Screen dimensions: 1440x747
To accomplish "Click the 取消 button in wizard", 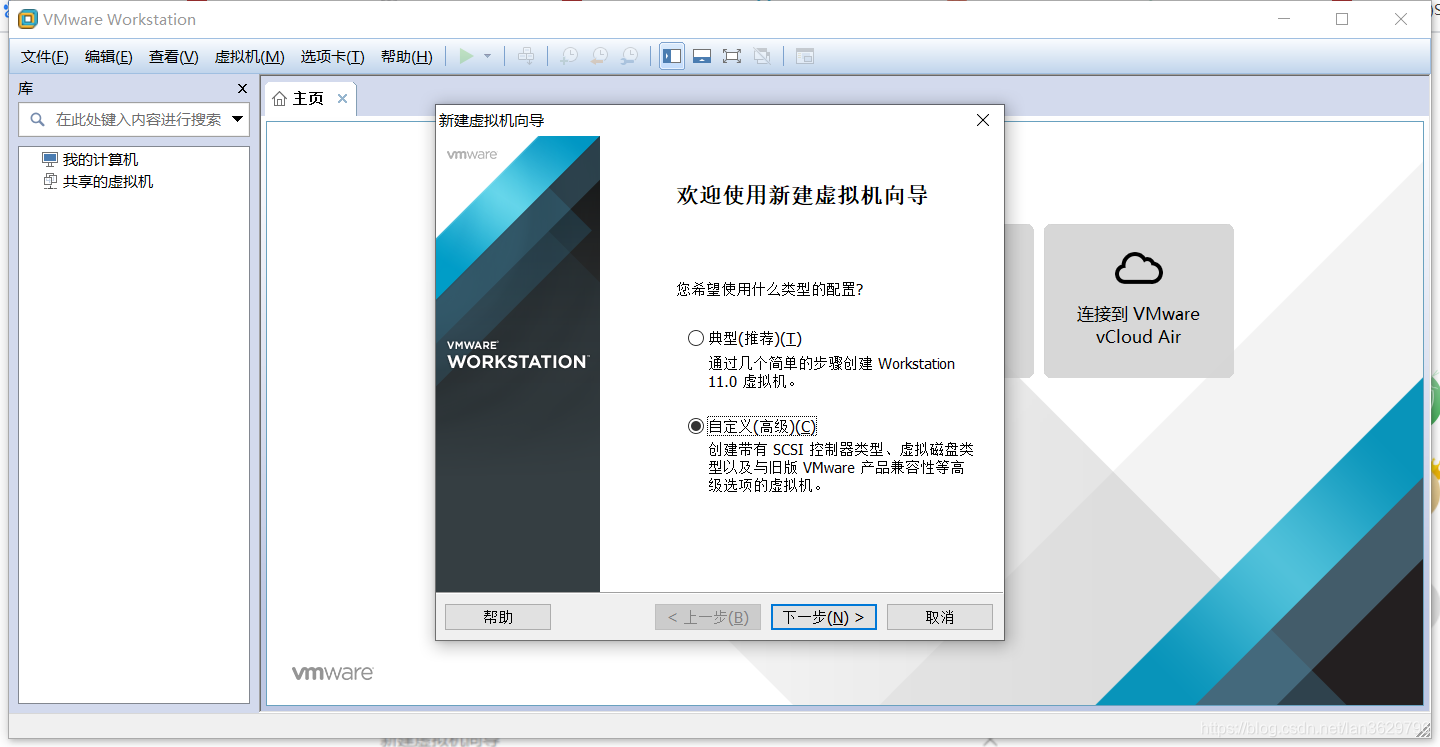I will [x=940, y=617].
